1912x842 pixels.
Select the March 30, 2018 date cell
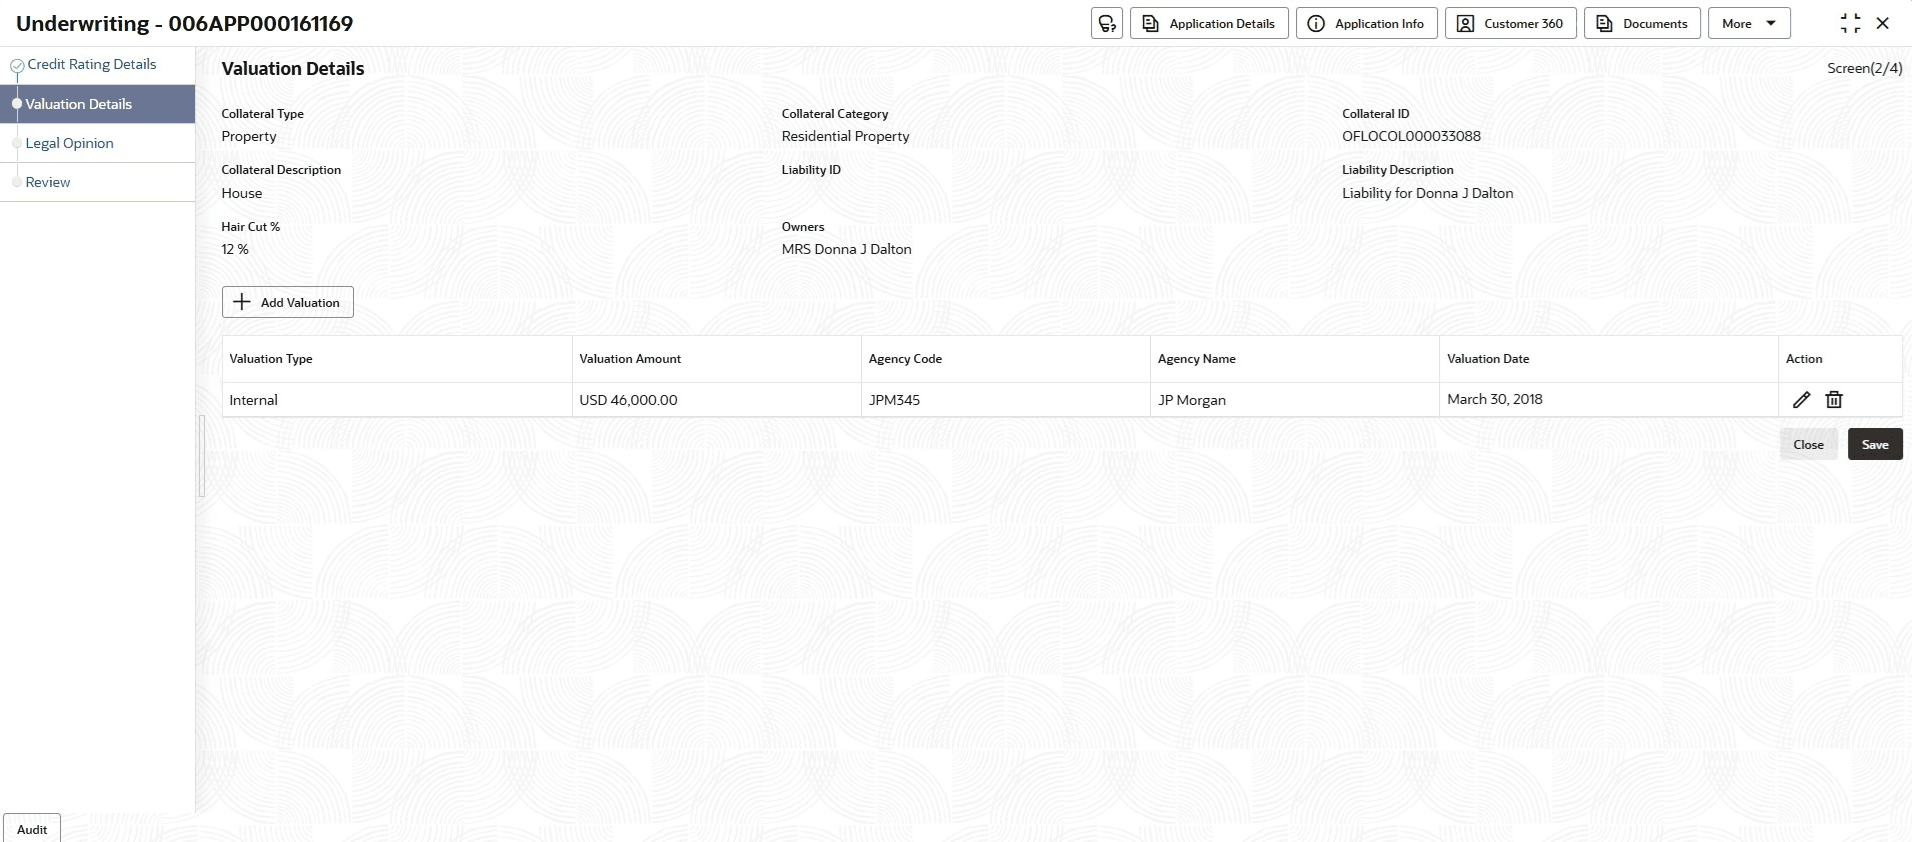pos(1608,400)
